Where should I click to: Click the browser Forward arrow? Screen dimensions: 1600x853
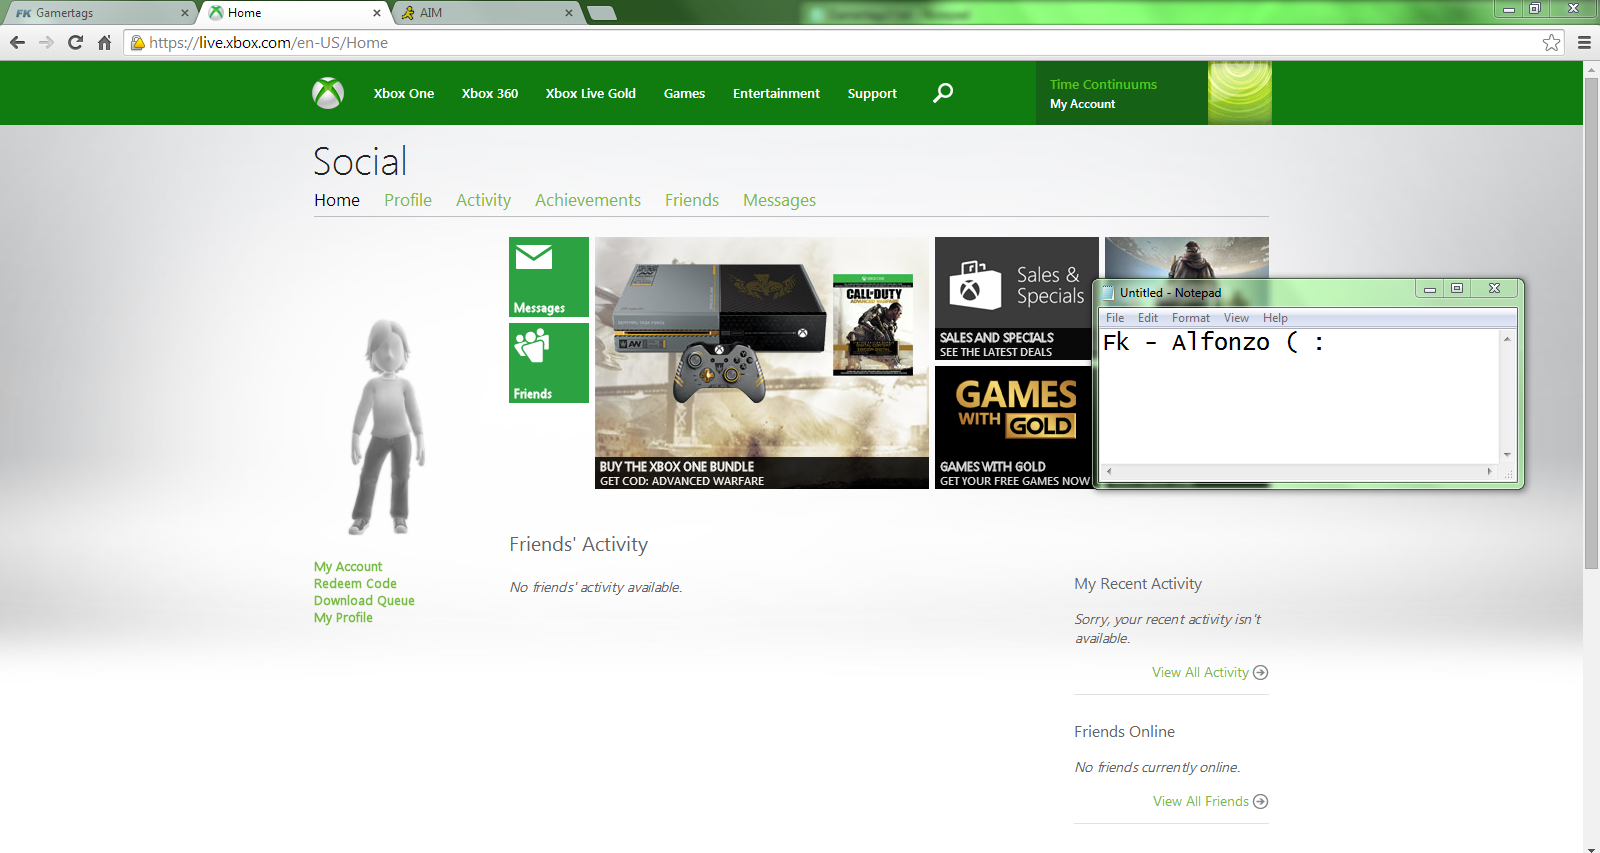tap(46, 42)
